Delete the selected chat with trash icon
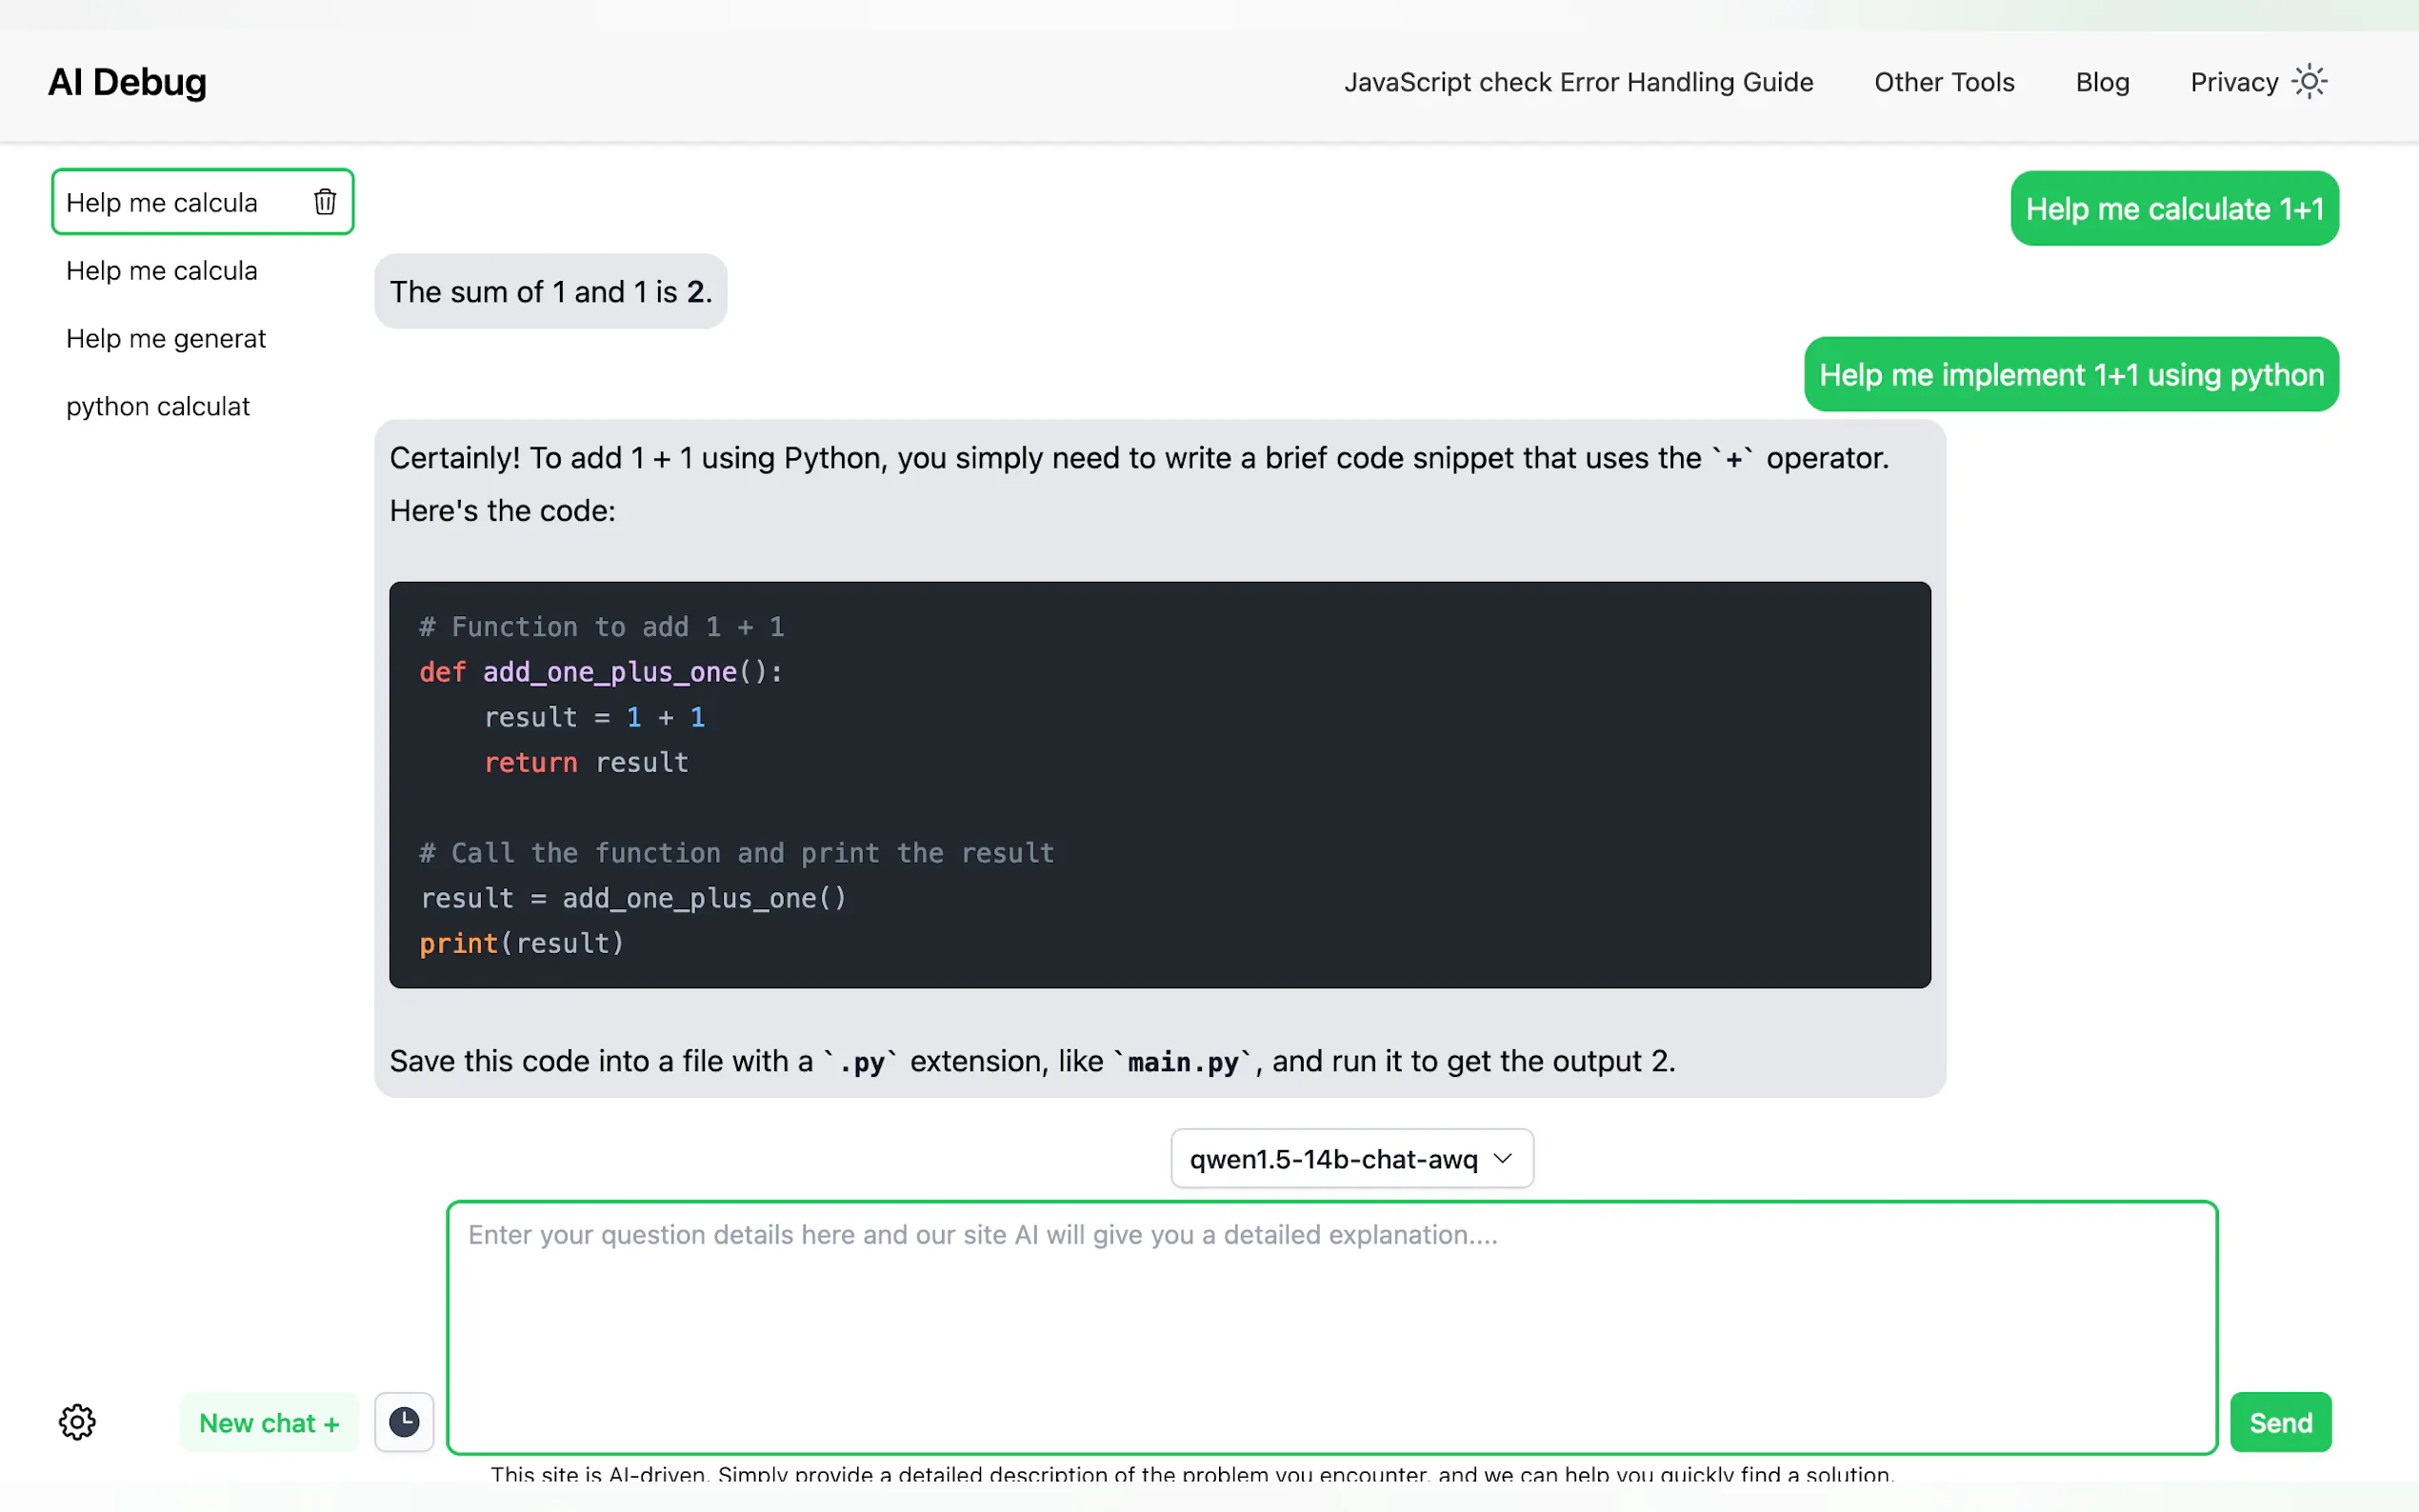The width and height of the screenshot is (2419, 1512). pos(325,202)
